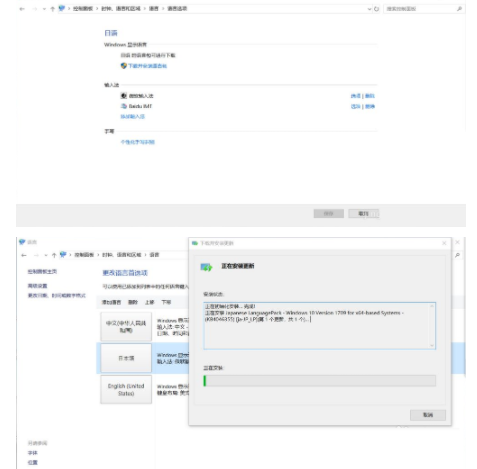Click 语言选项 breadcrumb segment in address bar
Screen dimensions: 477x469
point(177,9)
